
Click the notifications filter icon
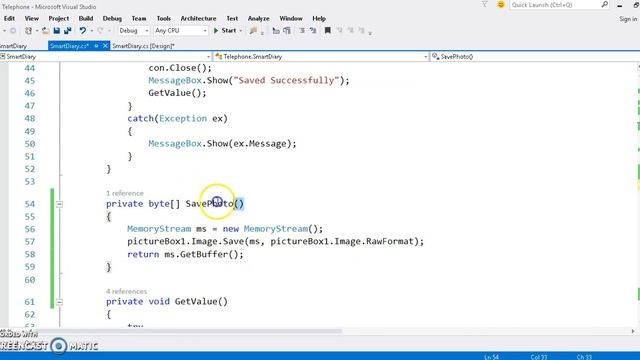(484, 4)
